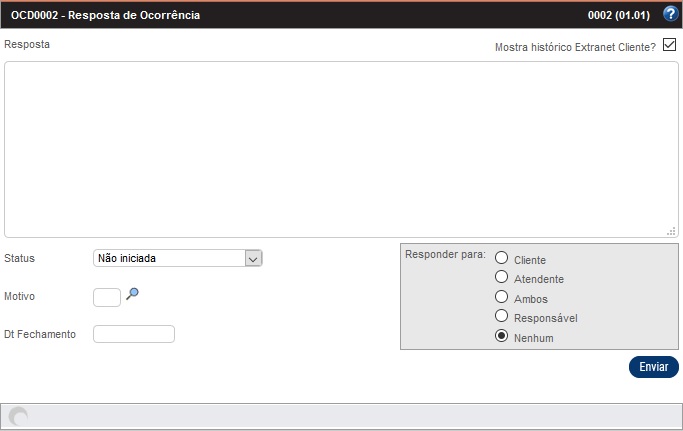683x431 pixels.
Task: Select the Cliente radio option
Action: click(x=502, y=259)
